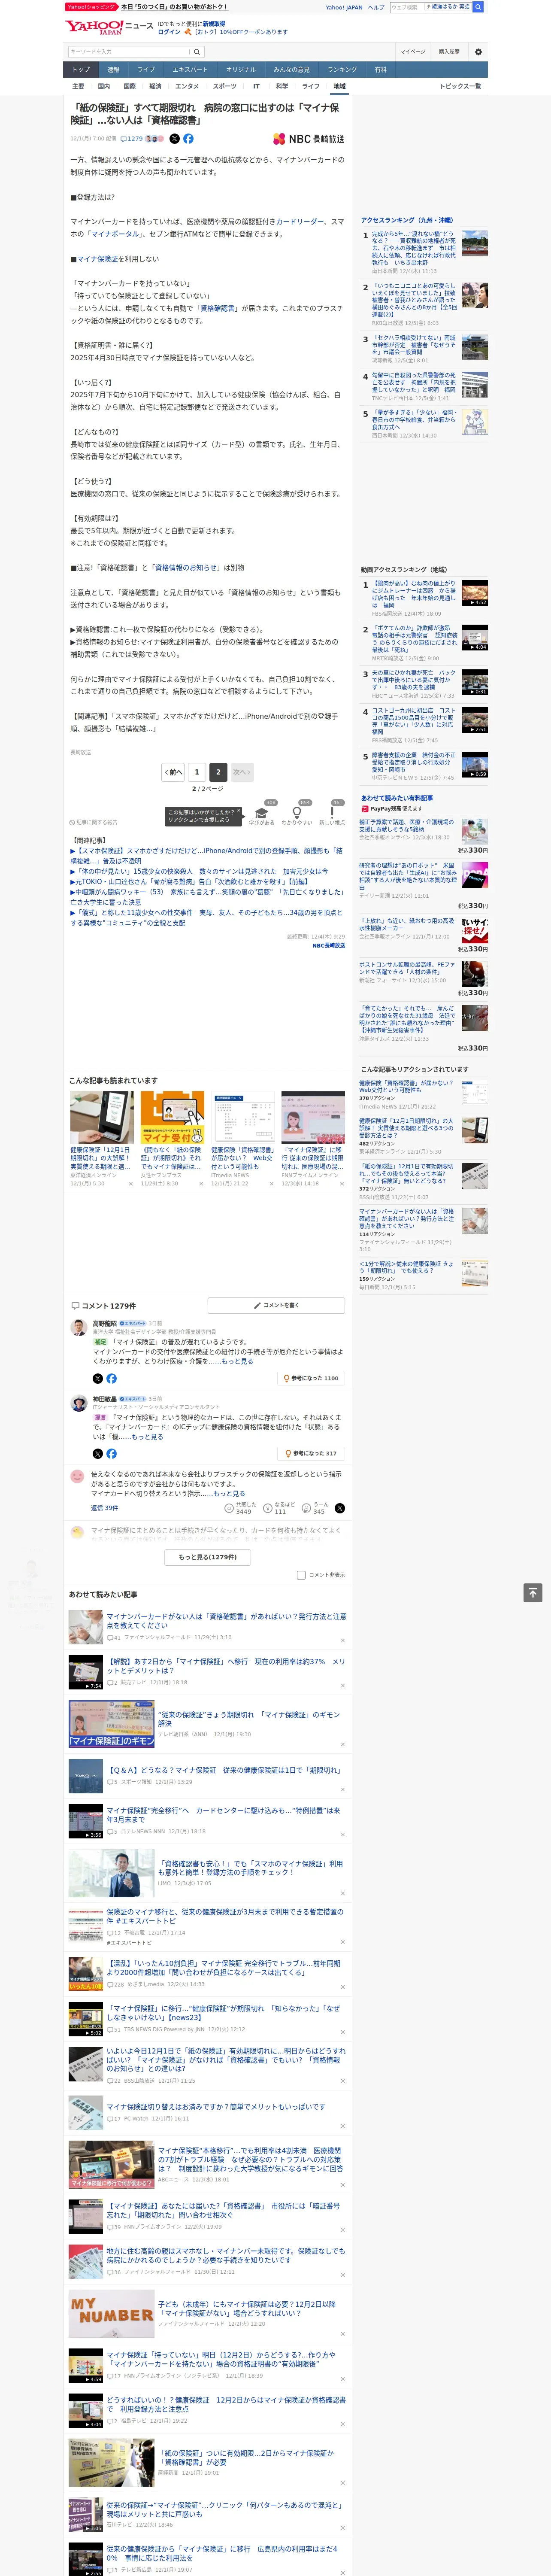The image size is (551, 2576).
Task: Open access ranking item 1 thumbnail
Action: pyautogui.click(x=475, y=243)
